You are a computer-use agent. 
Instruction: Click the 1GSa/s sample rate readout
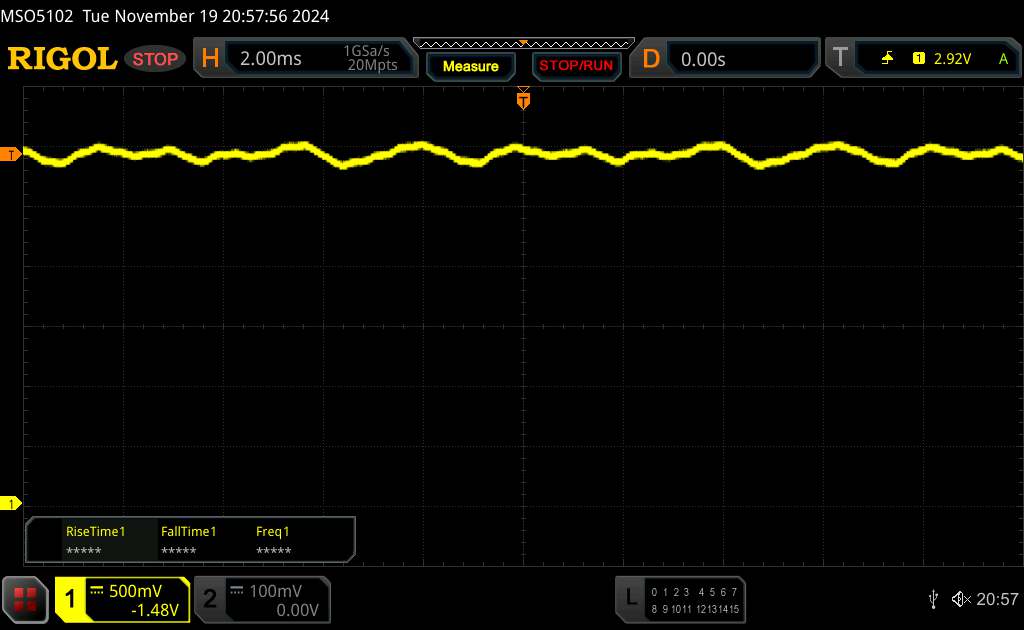point(366,51)
